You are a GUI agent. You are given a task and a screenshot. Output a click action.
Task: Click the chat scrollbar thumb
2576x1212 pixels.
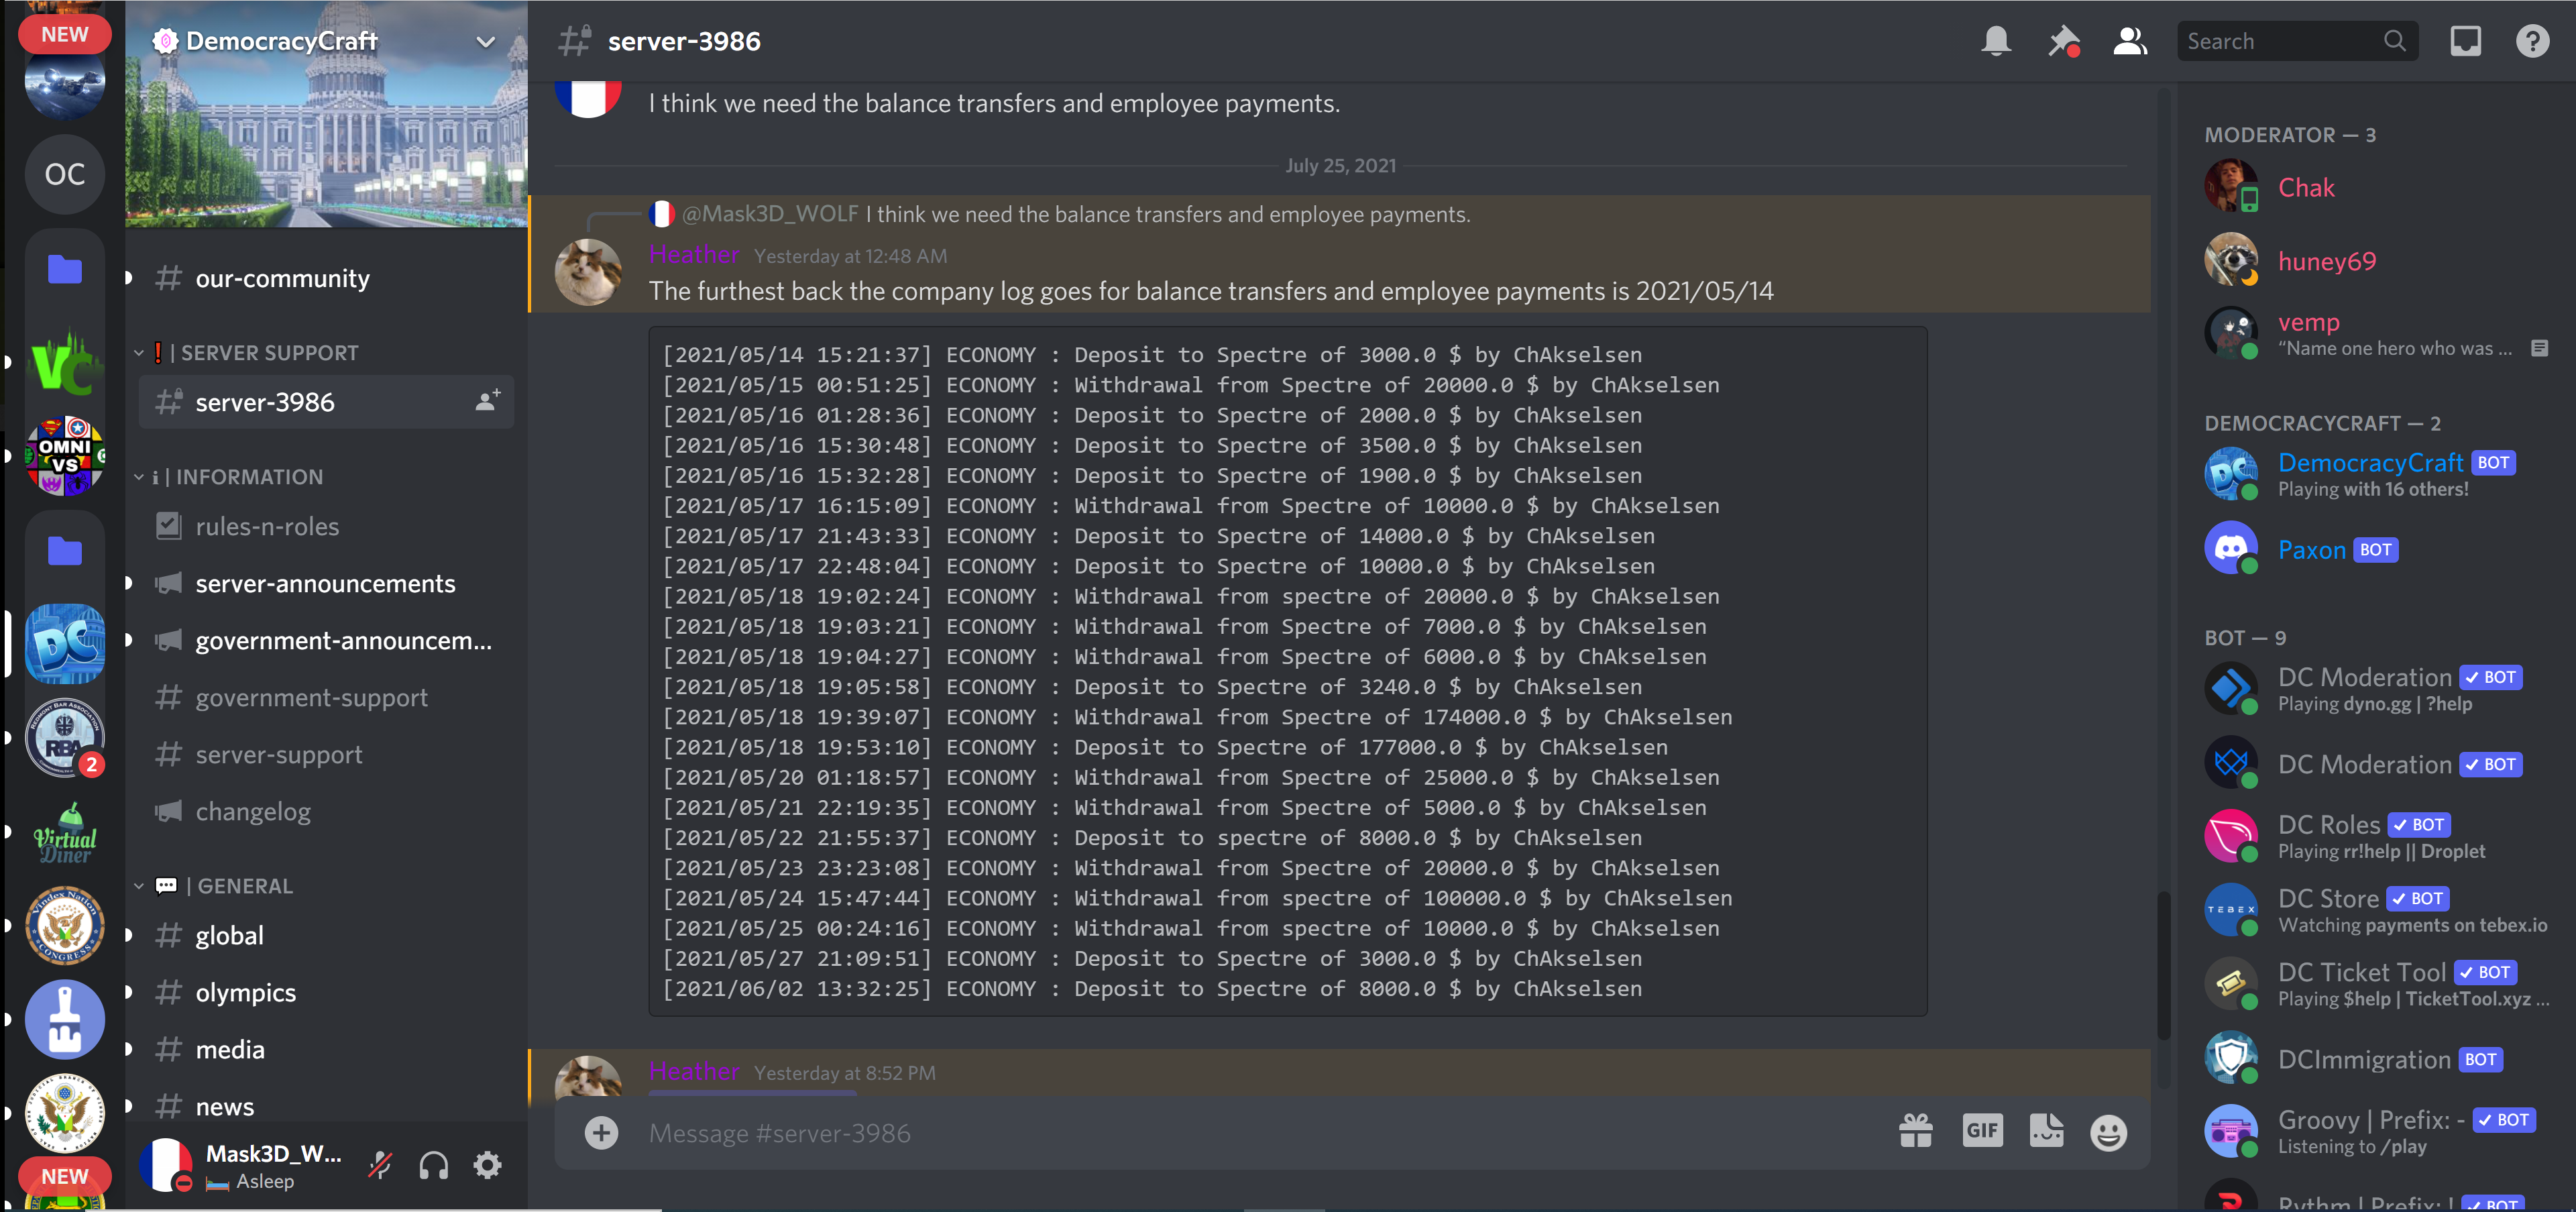[x=2163, y=965]
